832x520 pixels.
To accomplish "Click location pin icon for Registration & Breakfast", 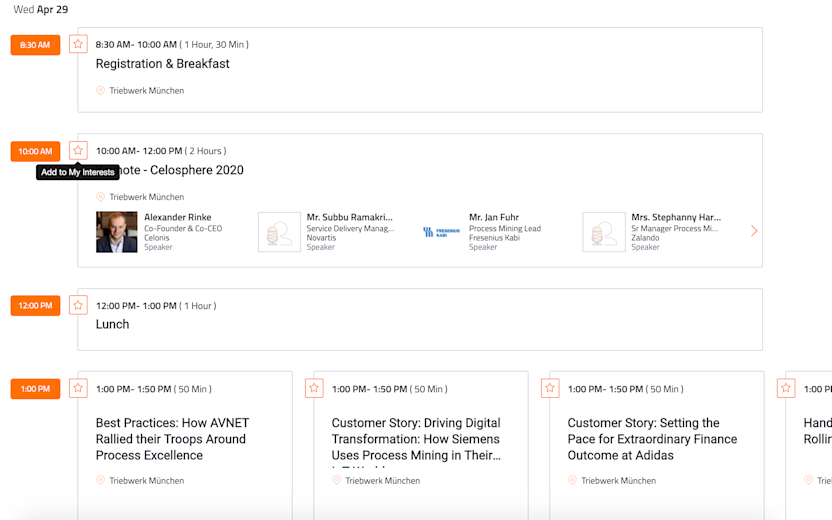I will coord(100,90).
